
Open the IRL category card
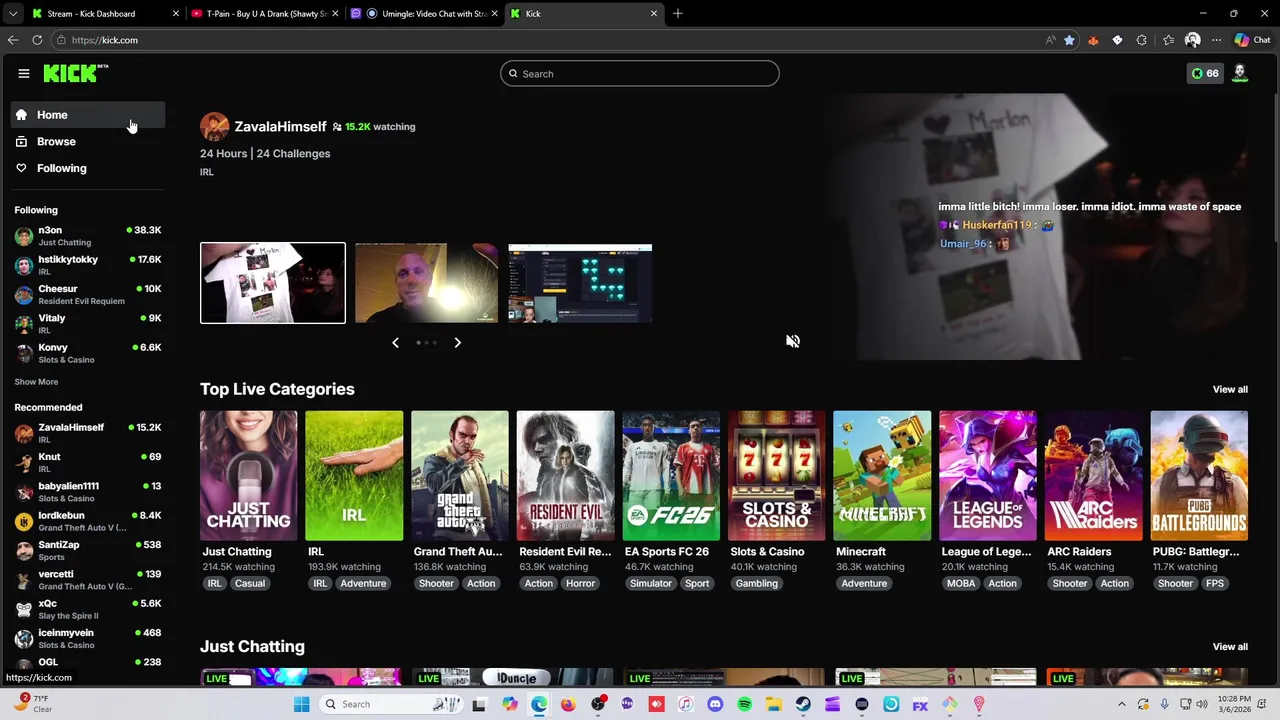354,476
